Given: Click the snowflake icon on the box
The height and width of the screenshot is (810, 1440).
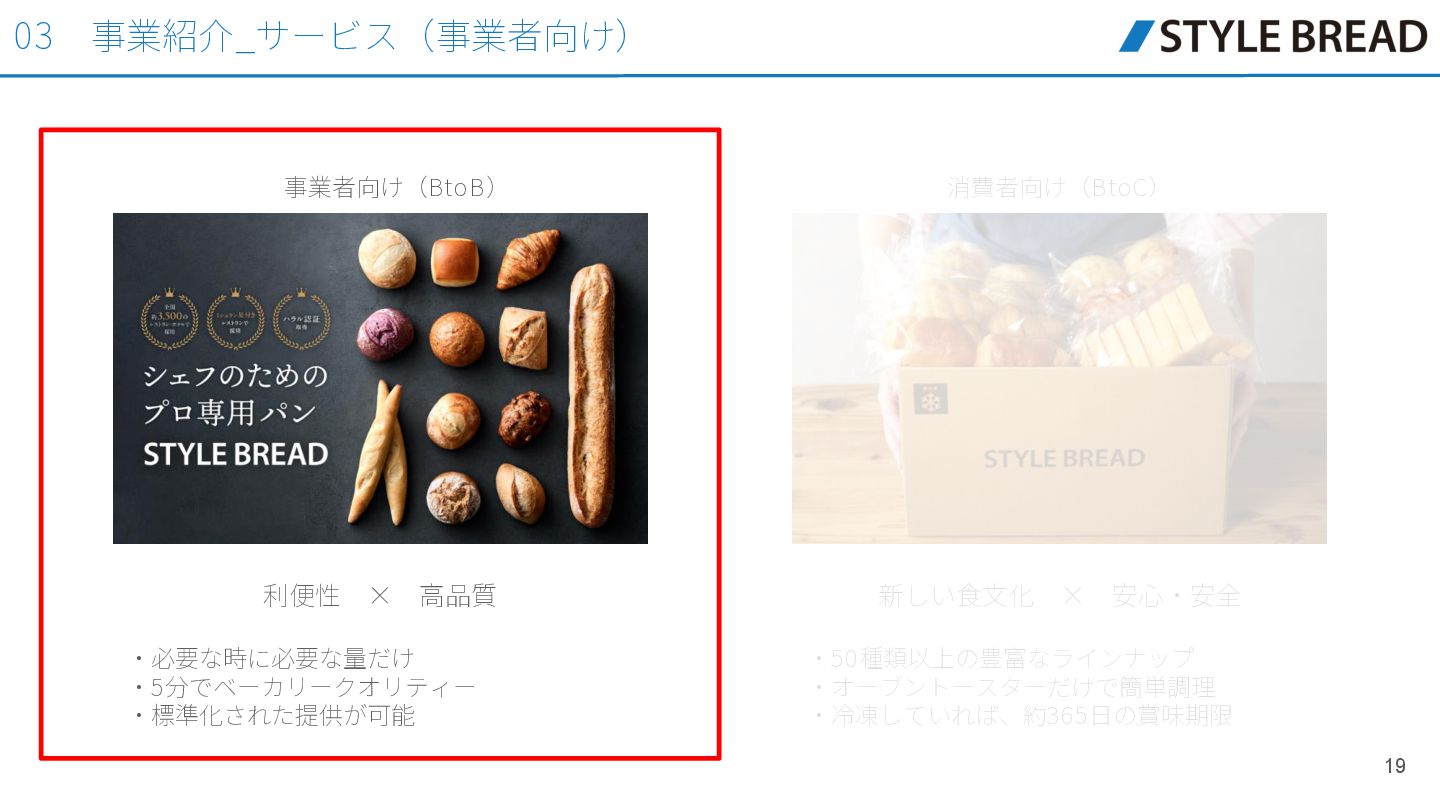Looking at the screenshot, I should point(930,399).
